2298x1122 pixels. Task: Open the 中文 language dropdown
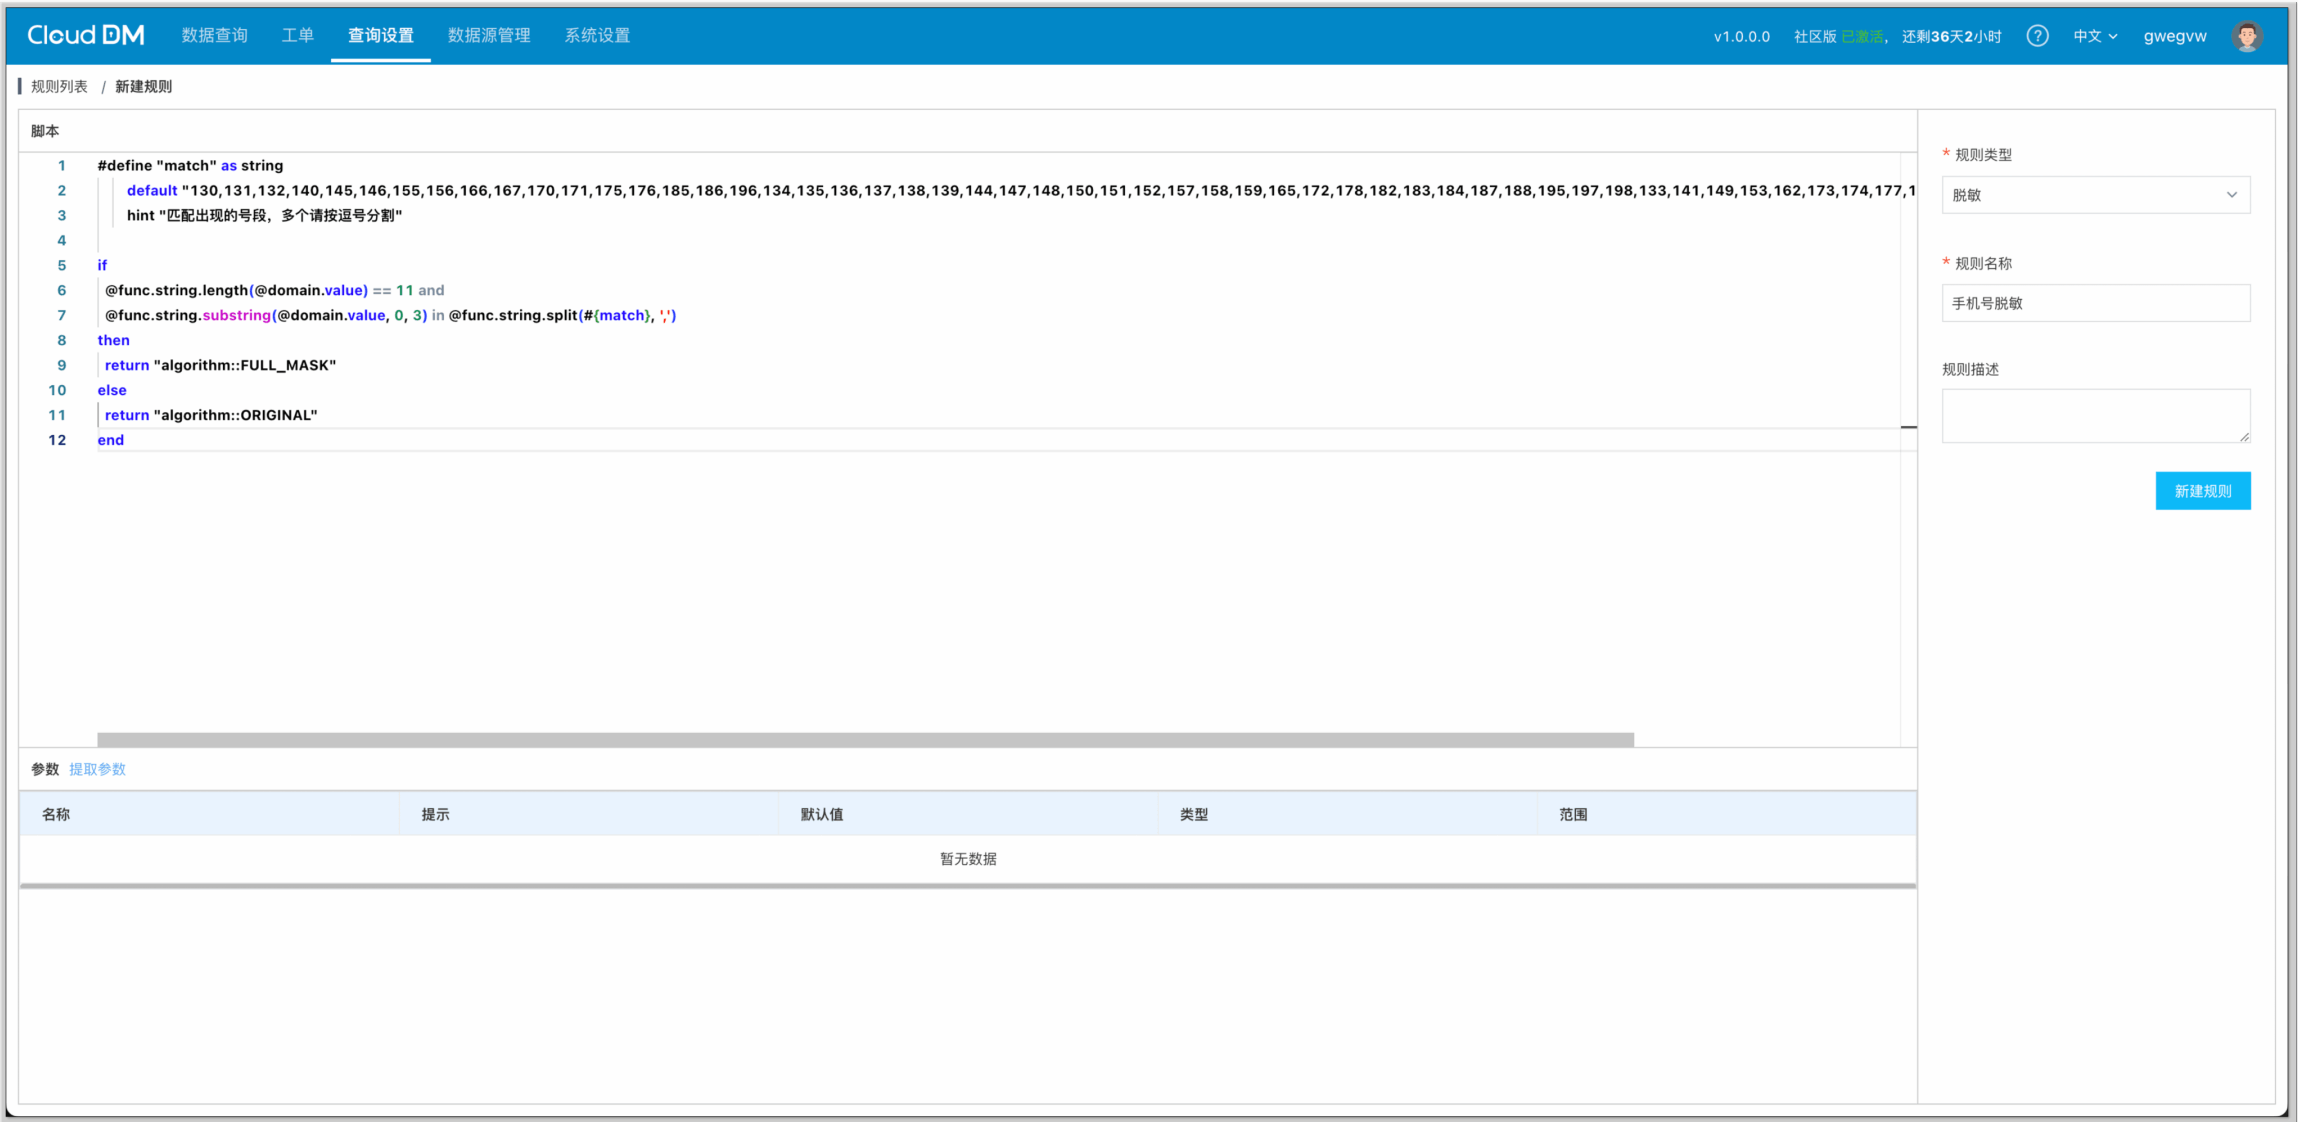[x=2094, y=36]
